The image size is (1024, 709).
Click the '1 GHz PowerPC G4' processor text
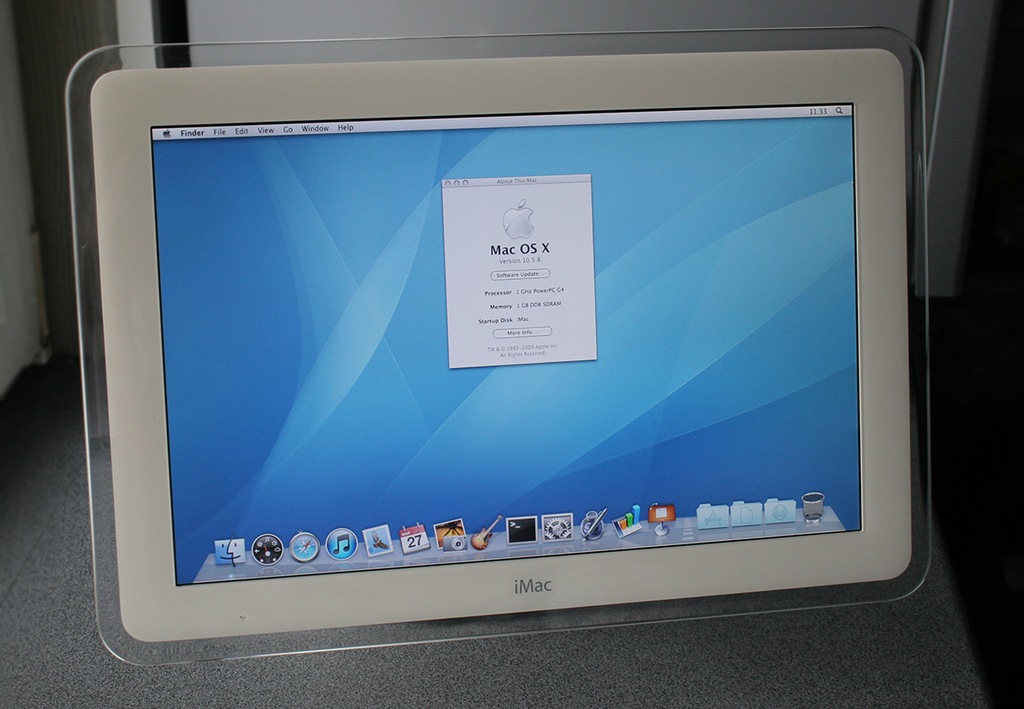click(540, 291)
